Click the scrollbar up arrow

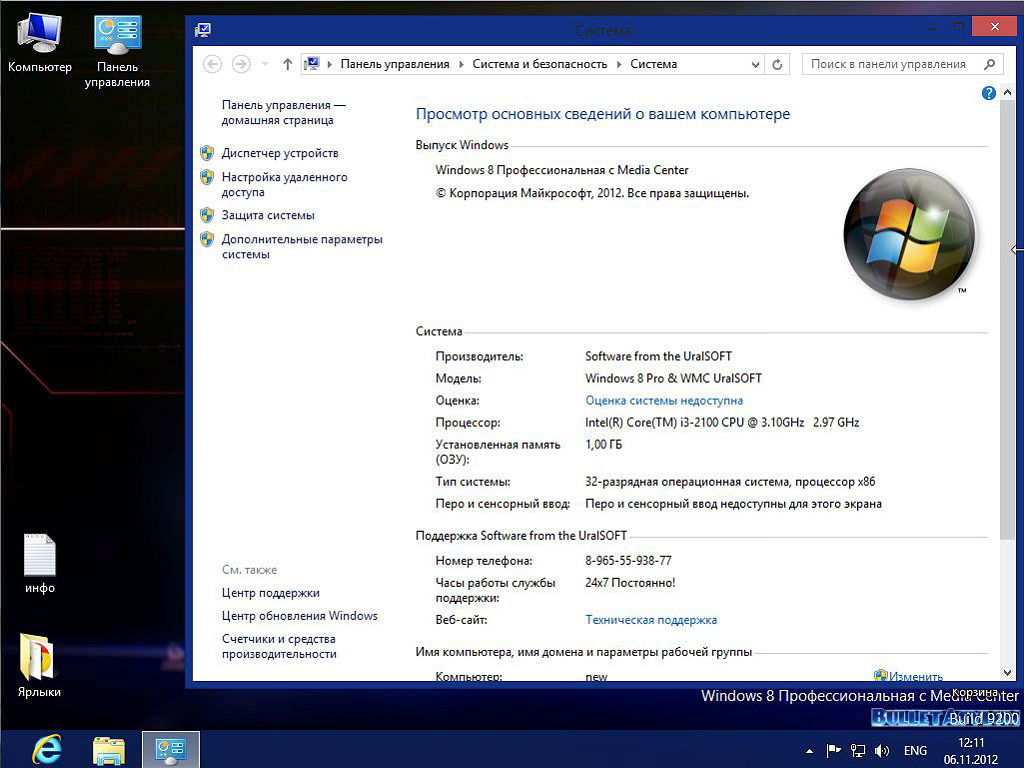[x=1007, y=93]
